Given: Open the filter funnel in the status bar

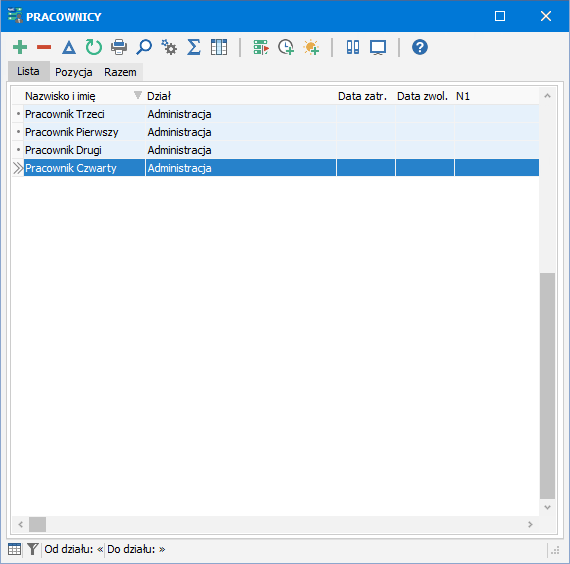Looking at the screenshot, I should coord(33,549).
